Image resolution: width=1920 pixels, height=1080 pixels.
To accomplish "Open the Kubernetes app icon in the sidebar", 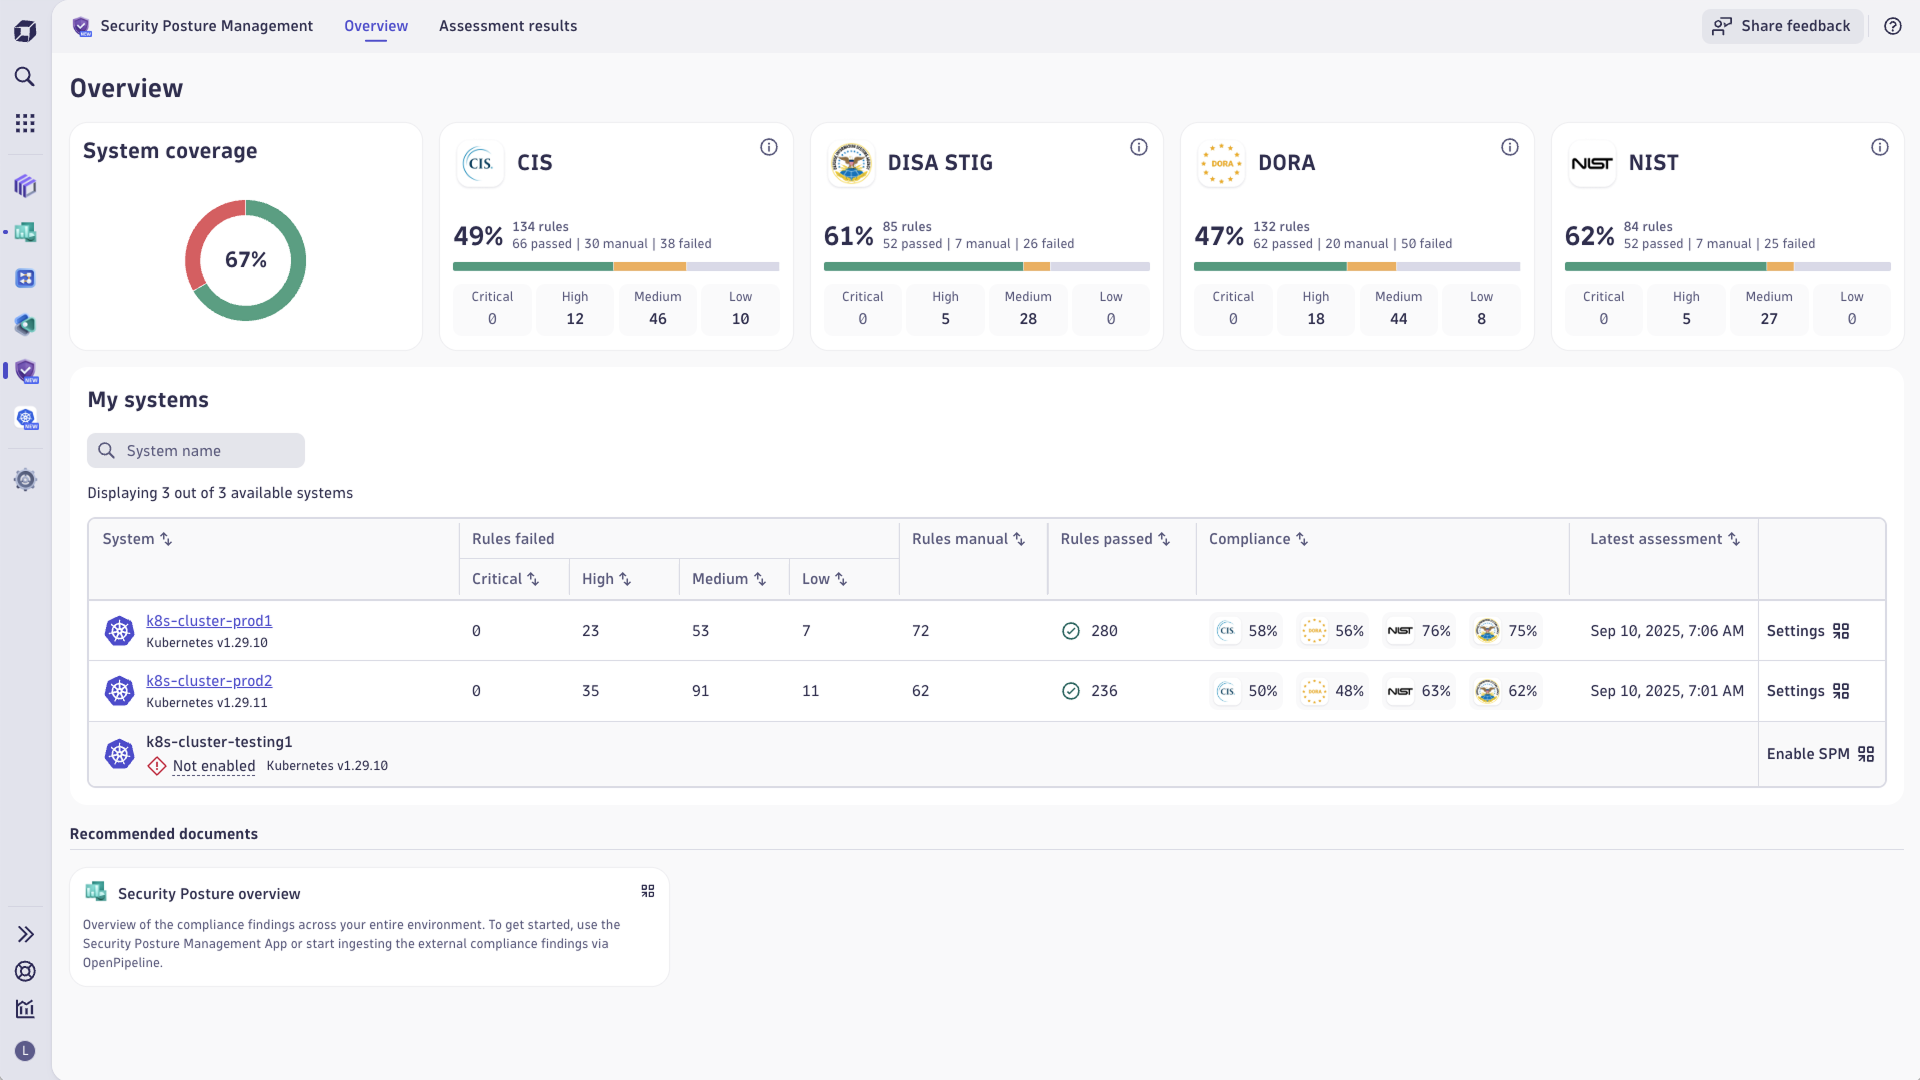I will pyautogui.click(x=25, y=419).
